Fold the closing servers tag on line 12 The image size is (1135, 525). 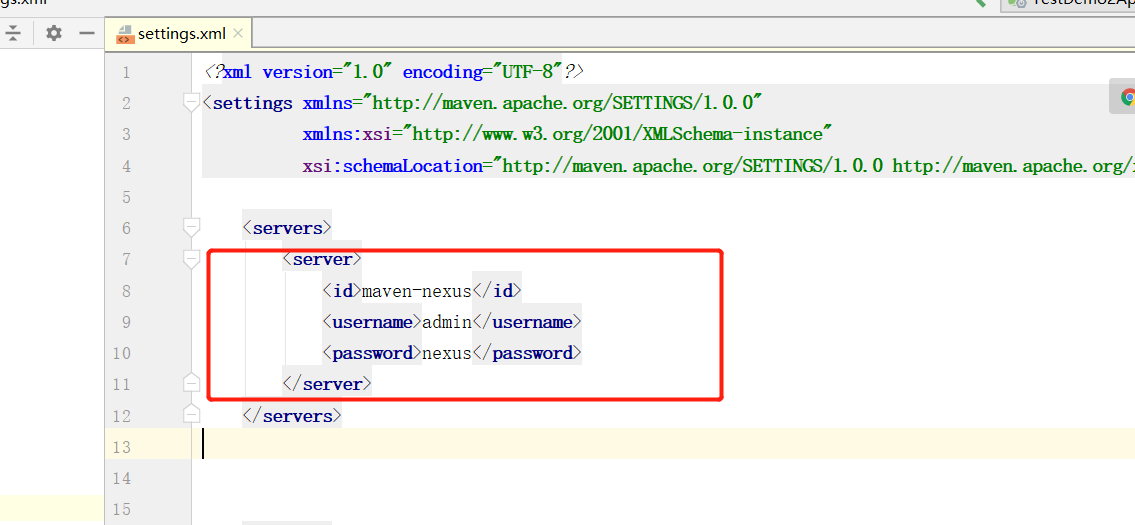(x=191, y=414)
